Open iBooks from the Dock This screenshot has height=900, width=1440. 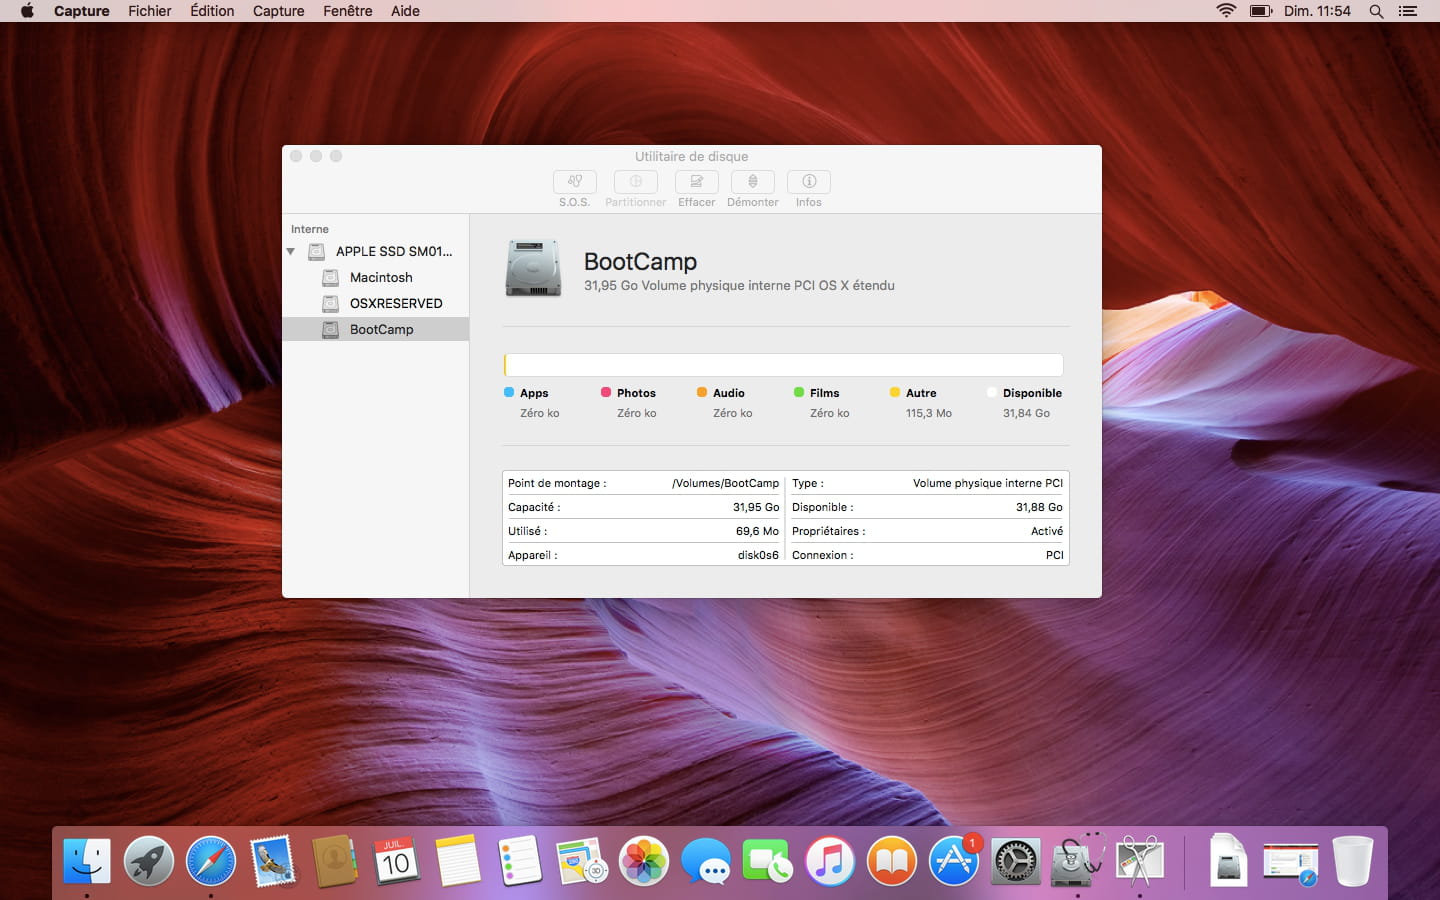892,861
